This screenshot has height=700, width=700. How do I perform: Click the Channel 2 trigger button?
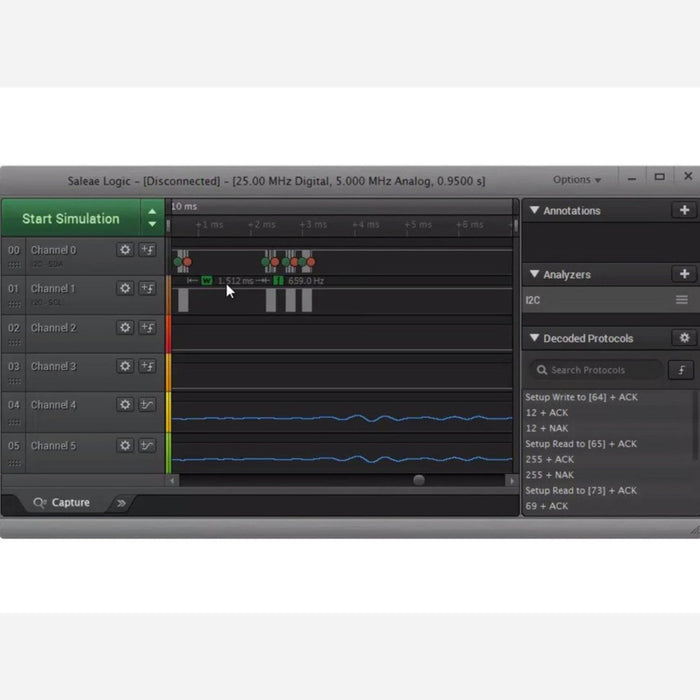[147, 328]
